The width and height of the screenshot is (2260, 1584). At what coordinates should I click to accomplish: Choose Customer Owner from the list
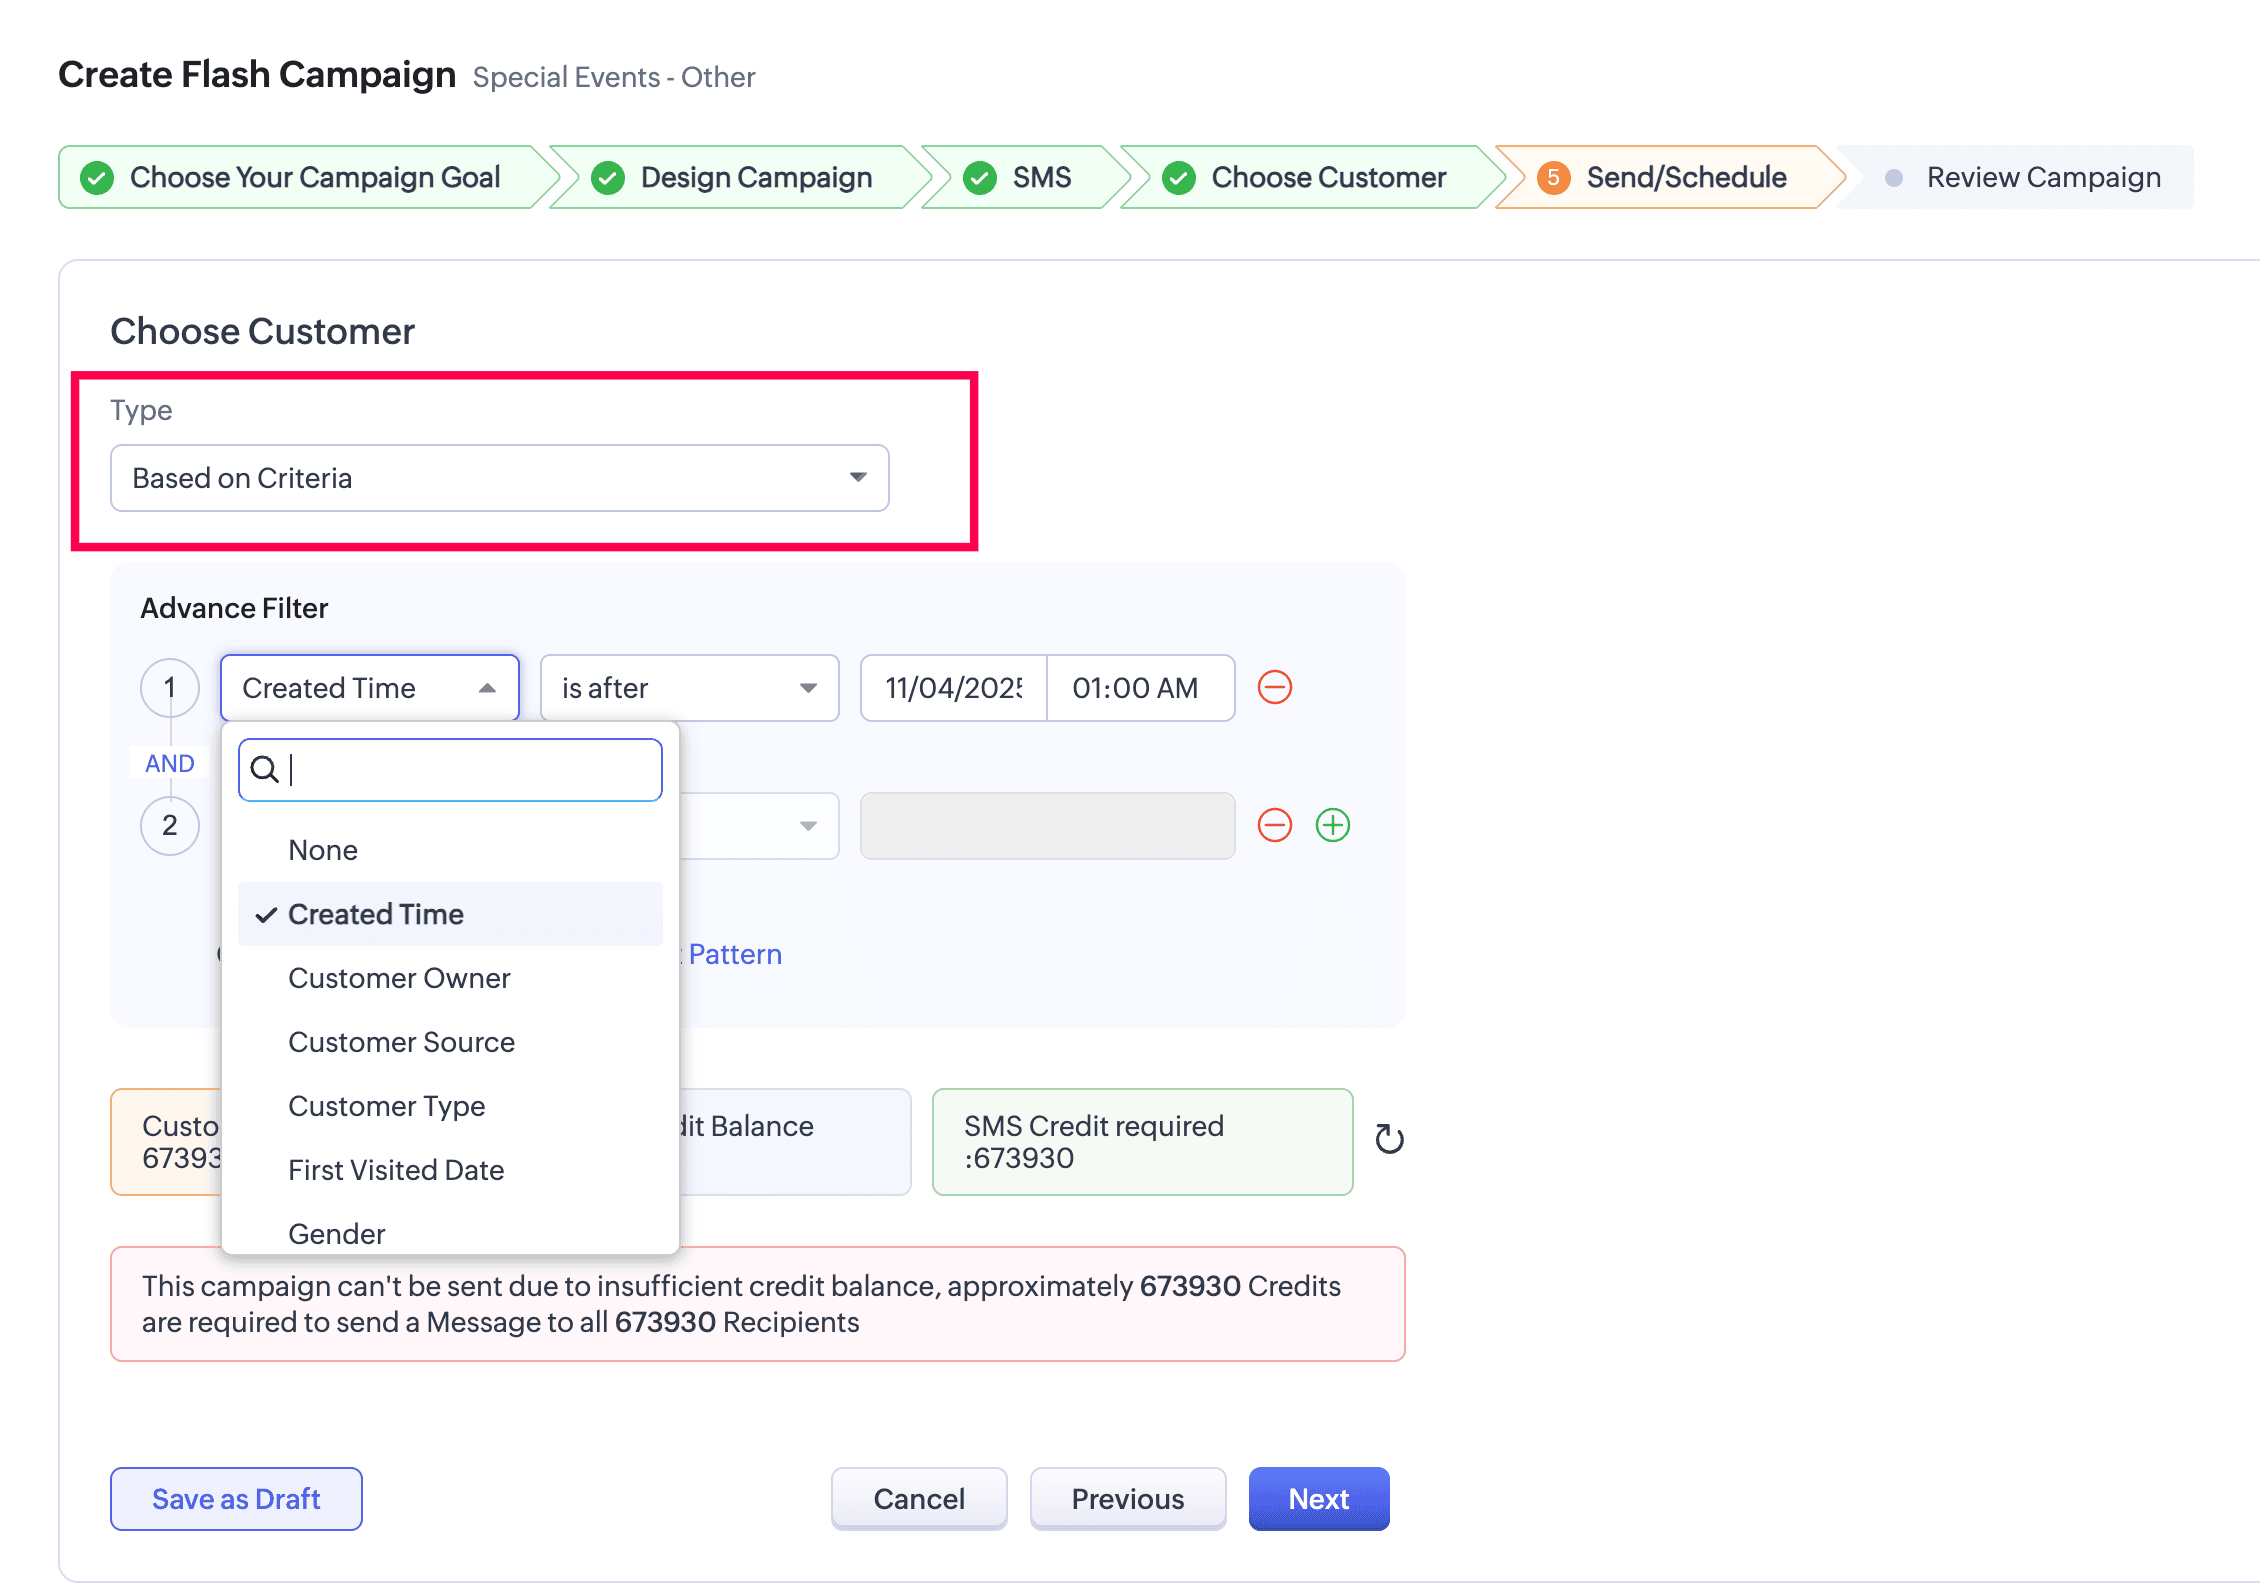(450, 978)
